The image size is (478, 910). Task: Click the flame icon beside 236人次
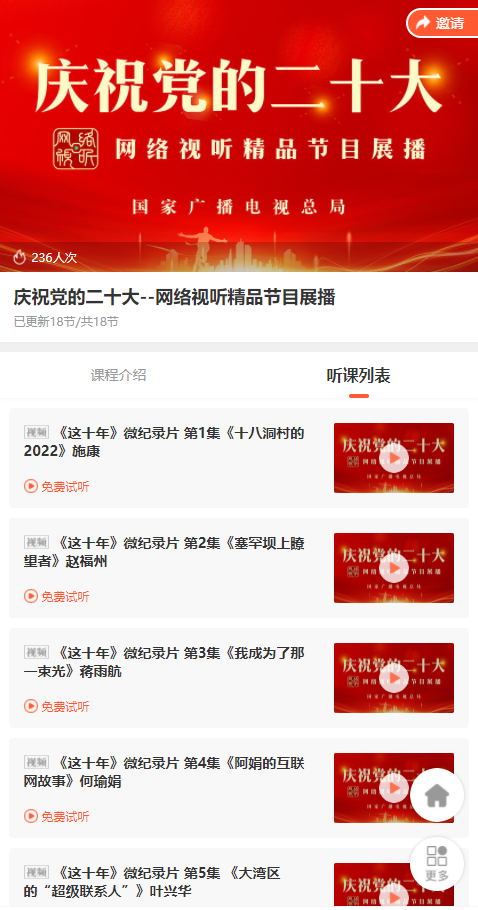tap(20, 257)
